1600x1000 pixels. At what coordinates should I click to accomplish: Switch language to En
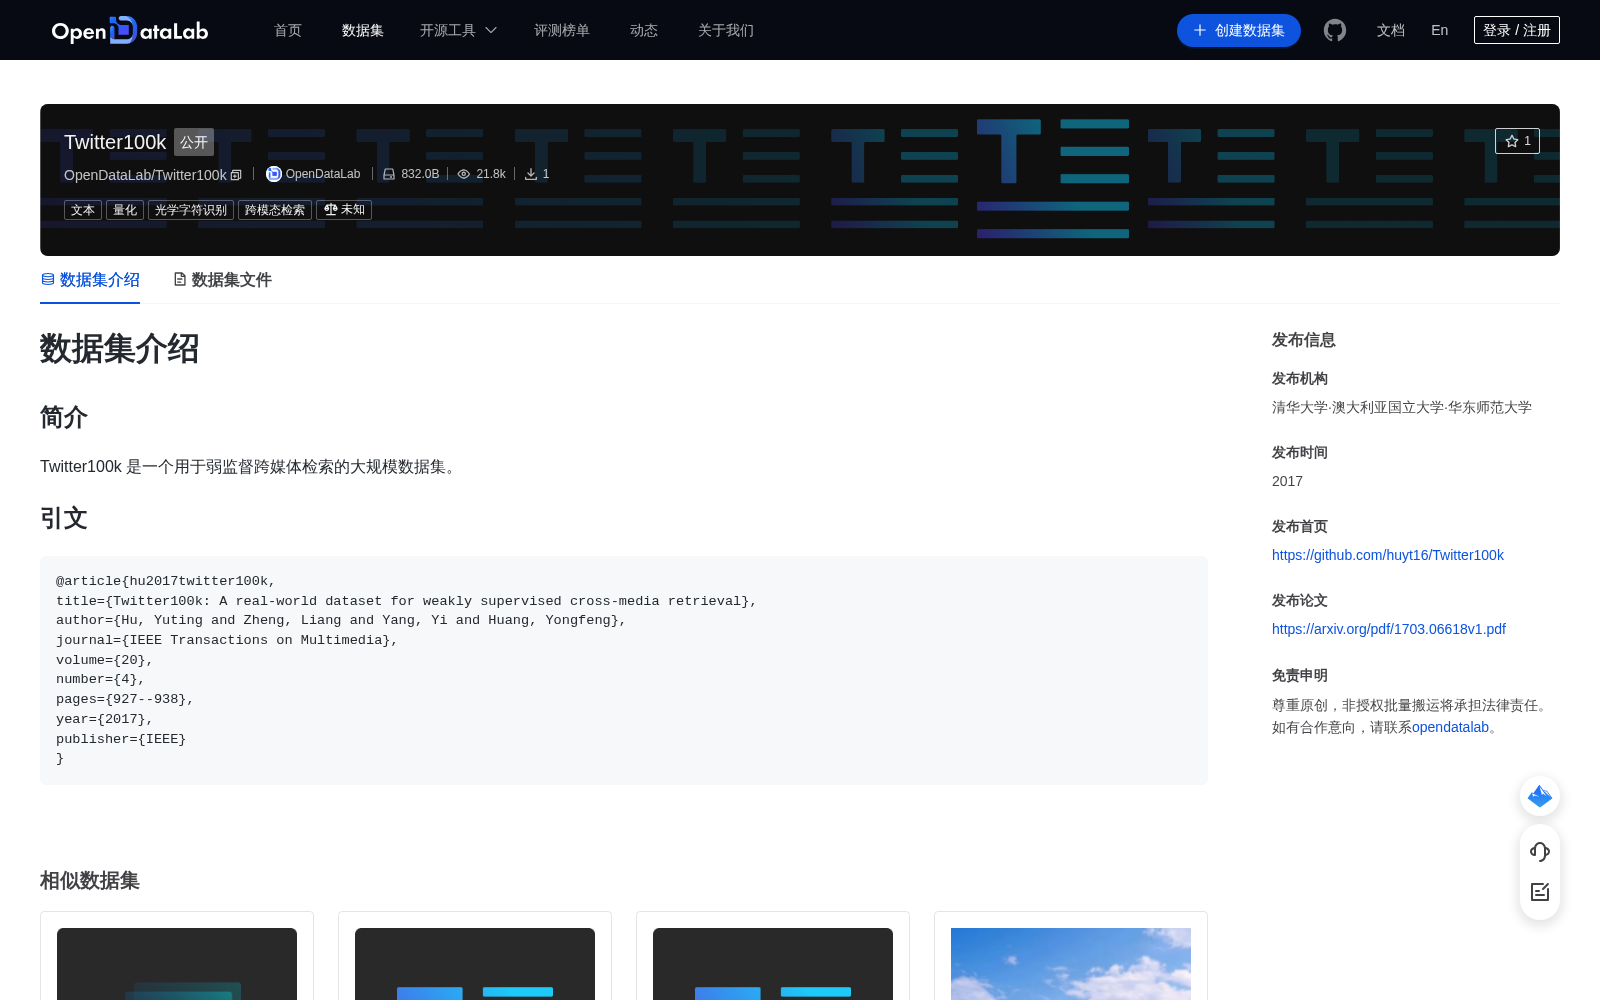(x=1440, y=30)
